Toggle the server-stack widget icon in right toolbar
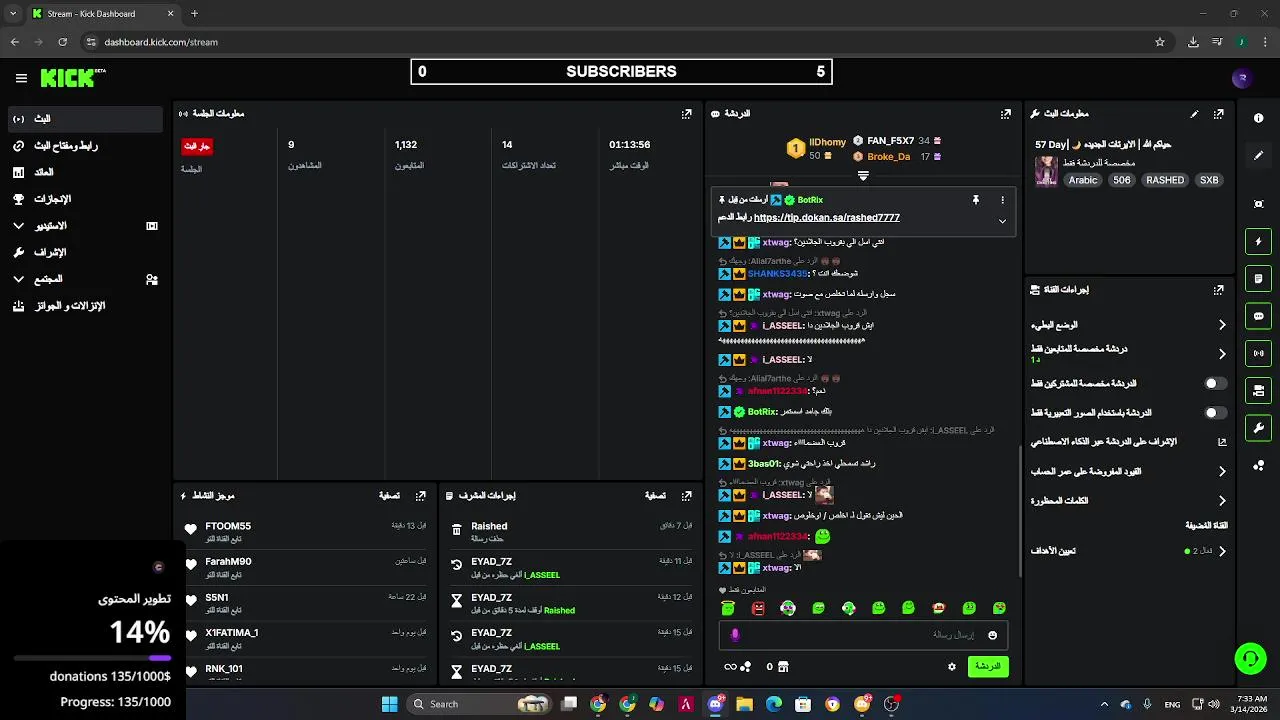This screenshot has height=720, width=1280. pyautogui.click(x=1258, y=390)
